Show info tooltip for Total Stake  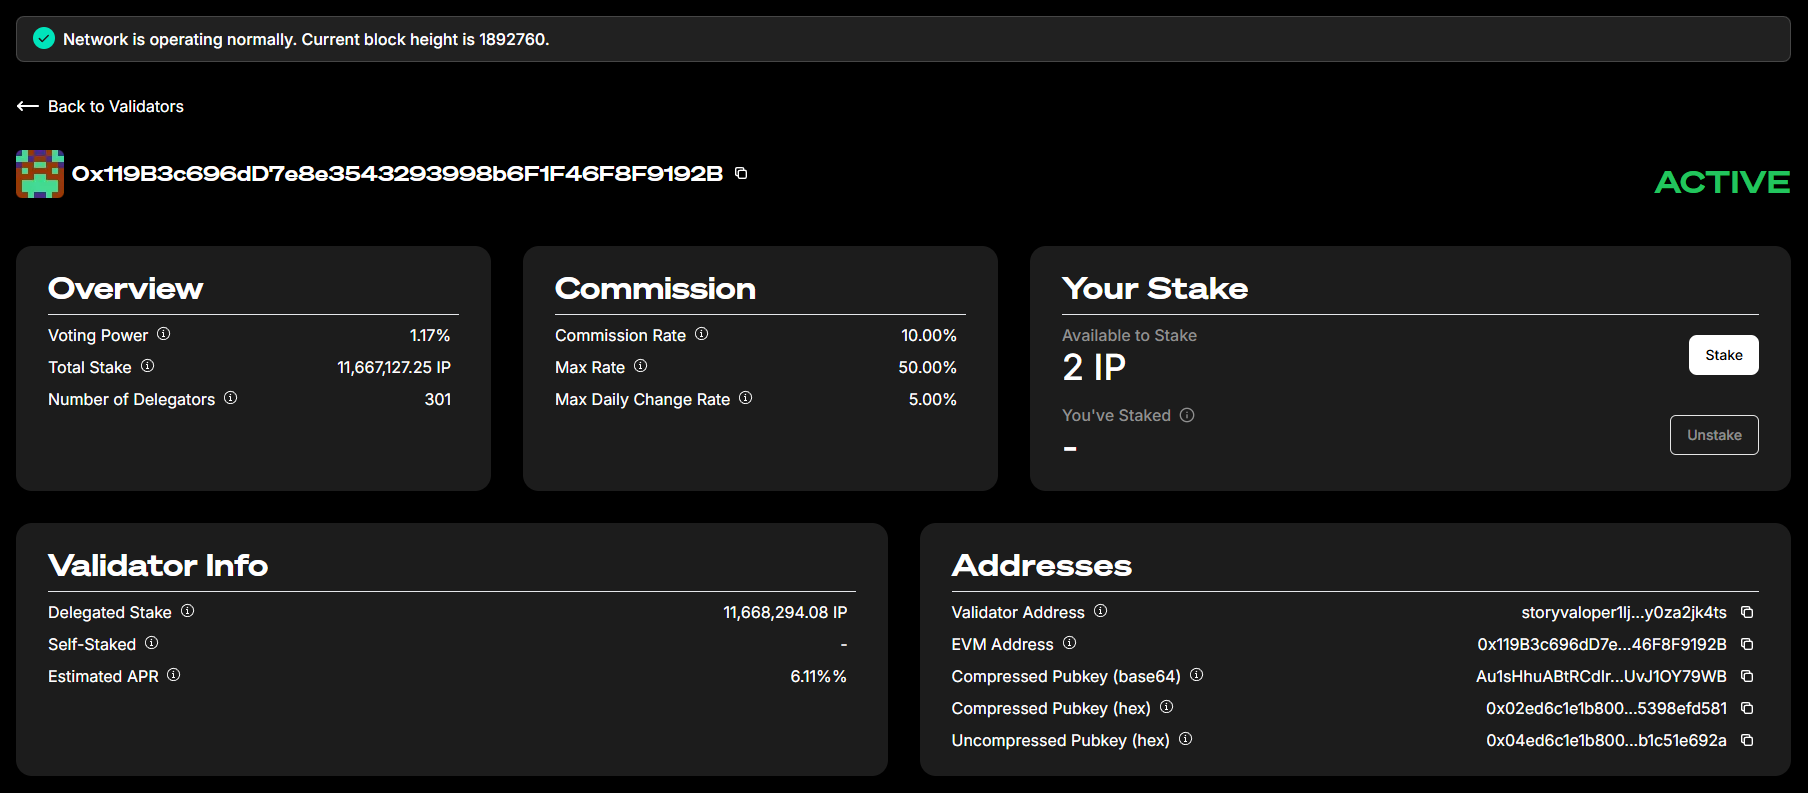click(x=147, y=366)
